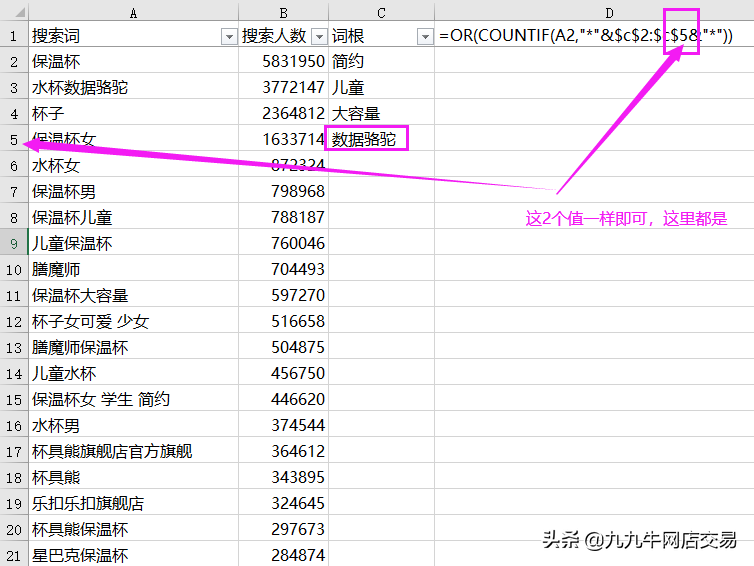The width and height of the screenshot is (754, 566).
Task: Select value 760046
Action: tap(283, 243)
